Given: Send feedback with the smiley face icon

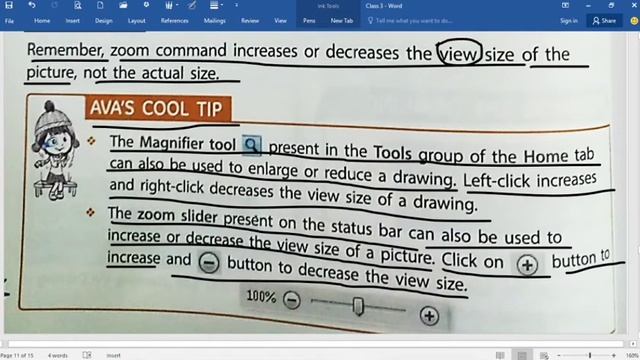Looking at the screenshot, I should click(x=634, y=21).
